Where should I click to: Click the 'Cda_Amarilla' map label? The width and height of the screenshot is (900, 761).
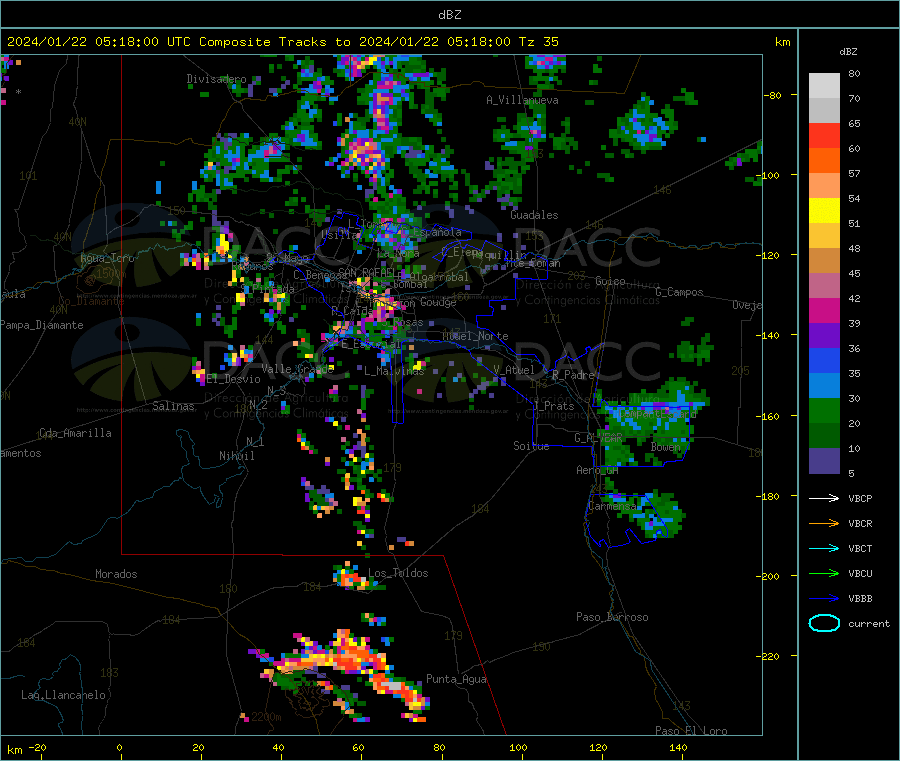75,433
